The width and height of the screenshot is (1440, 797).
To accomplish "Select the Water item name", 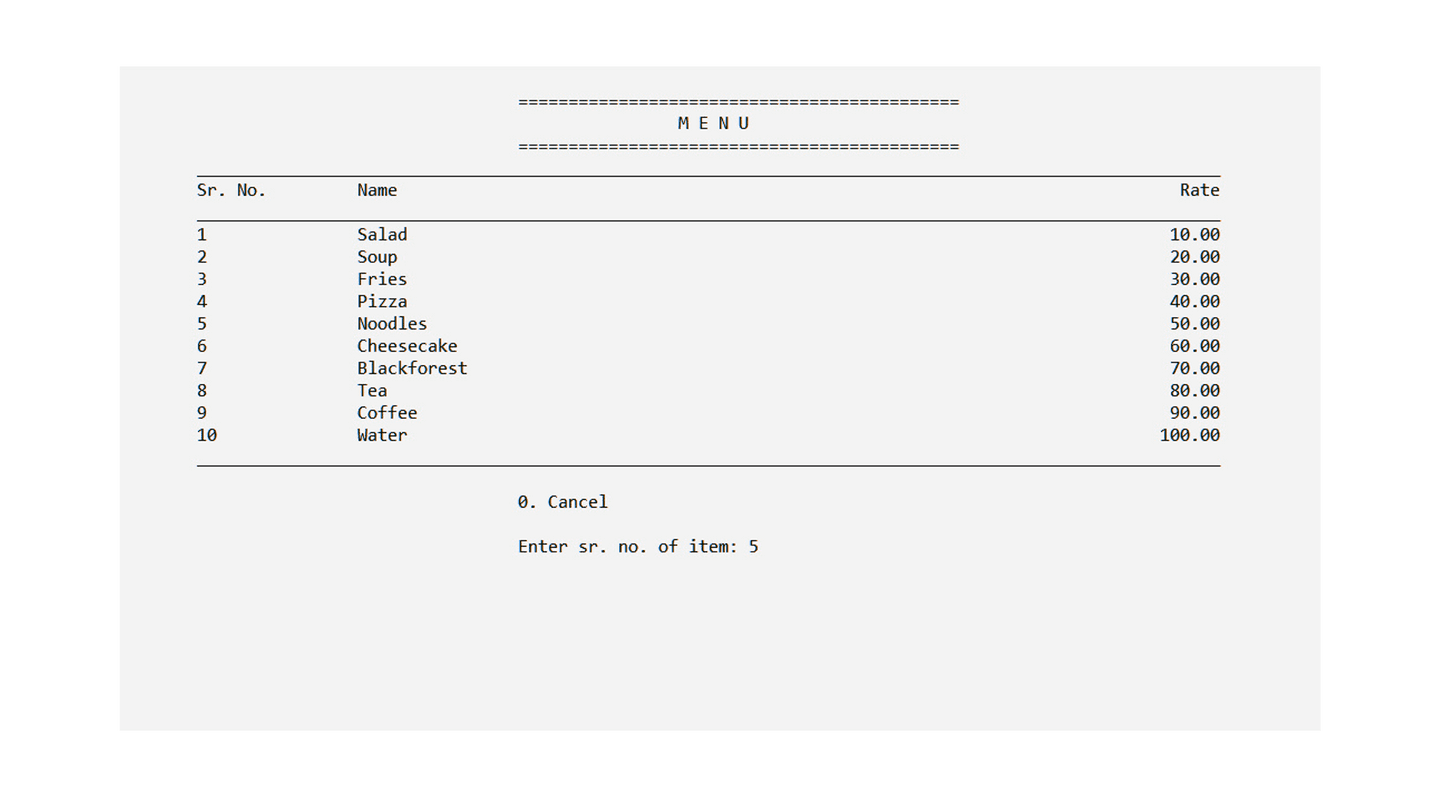I will tap(382, 435).
